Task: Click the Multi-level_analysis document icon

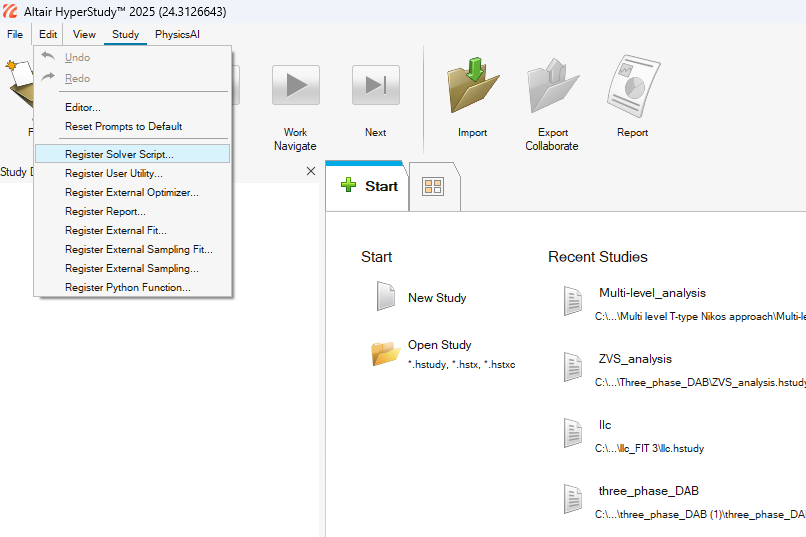Action: click(x=573, y=301)
